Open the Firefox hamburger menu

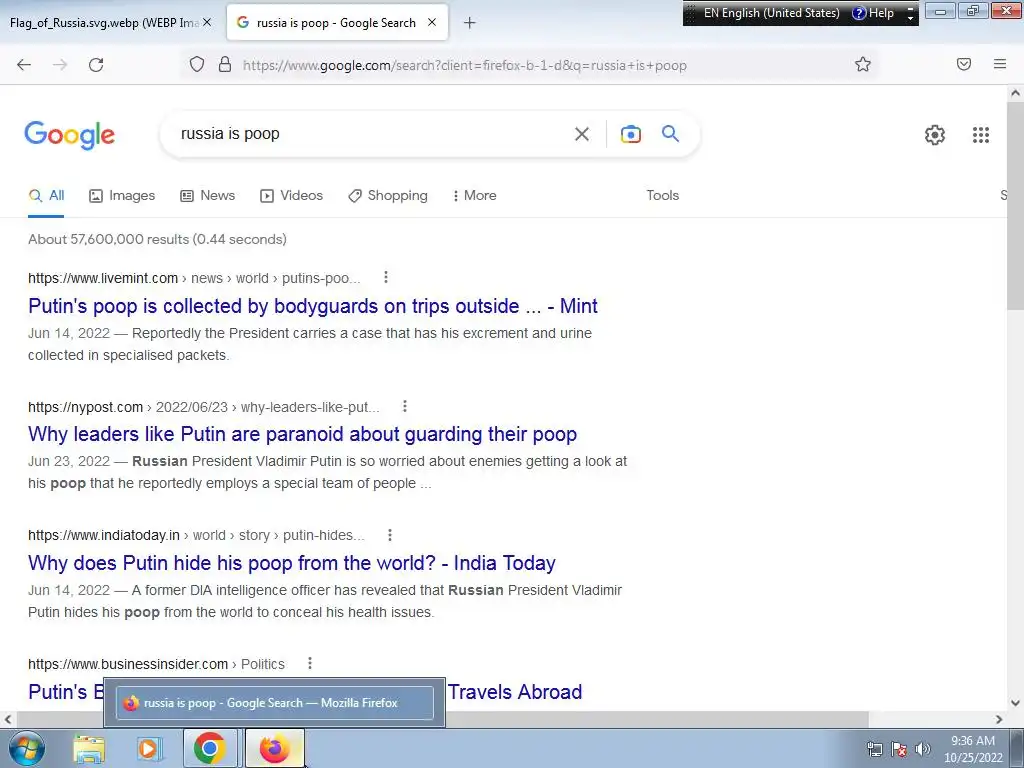tap(1000, 64)
